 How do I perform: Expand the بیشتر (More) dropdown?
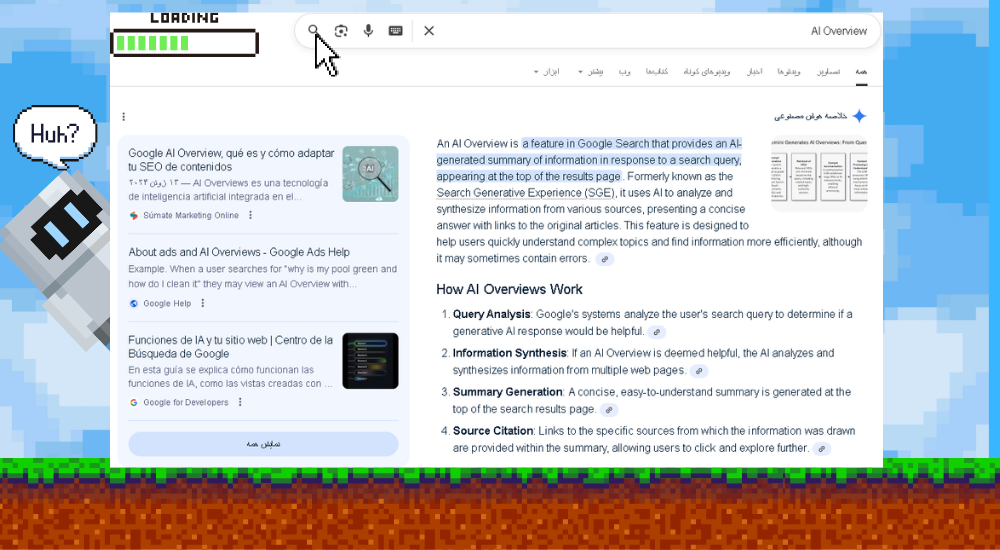coord(590,71)
